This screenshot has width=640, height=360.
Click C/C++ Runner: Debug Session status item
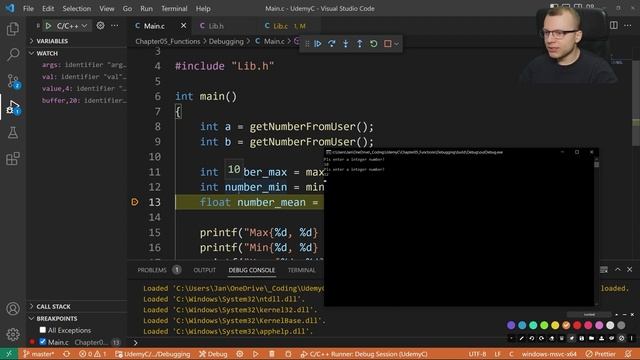click(364, 354)
